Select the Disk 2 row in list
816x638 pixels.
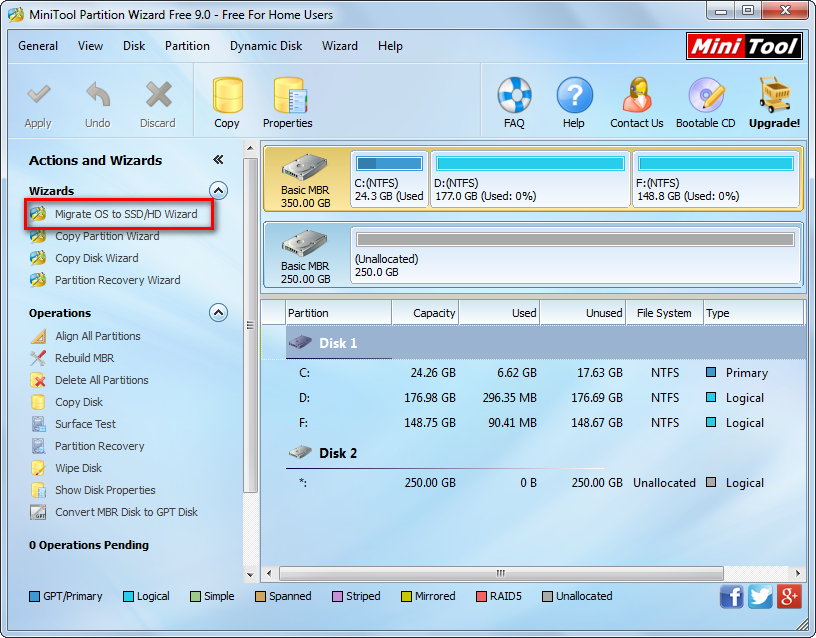(533, 453)
